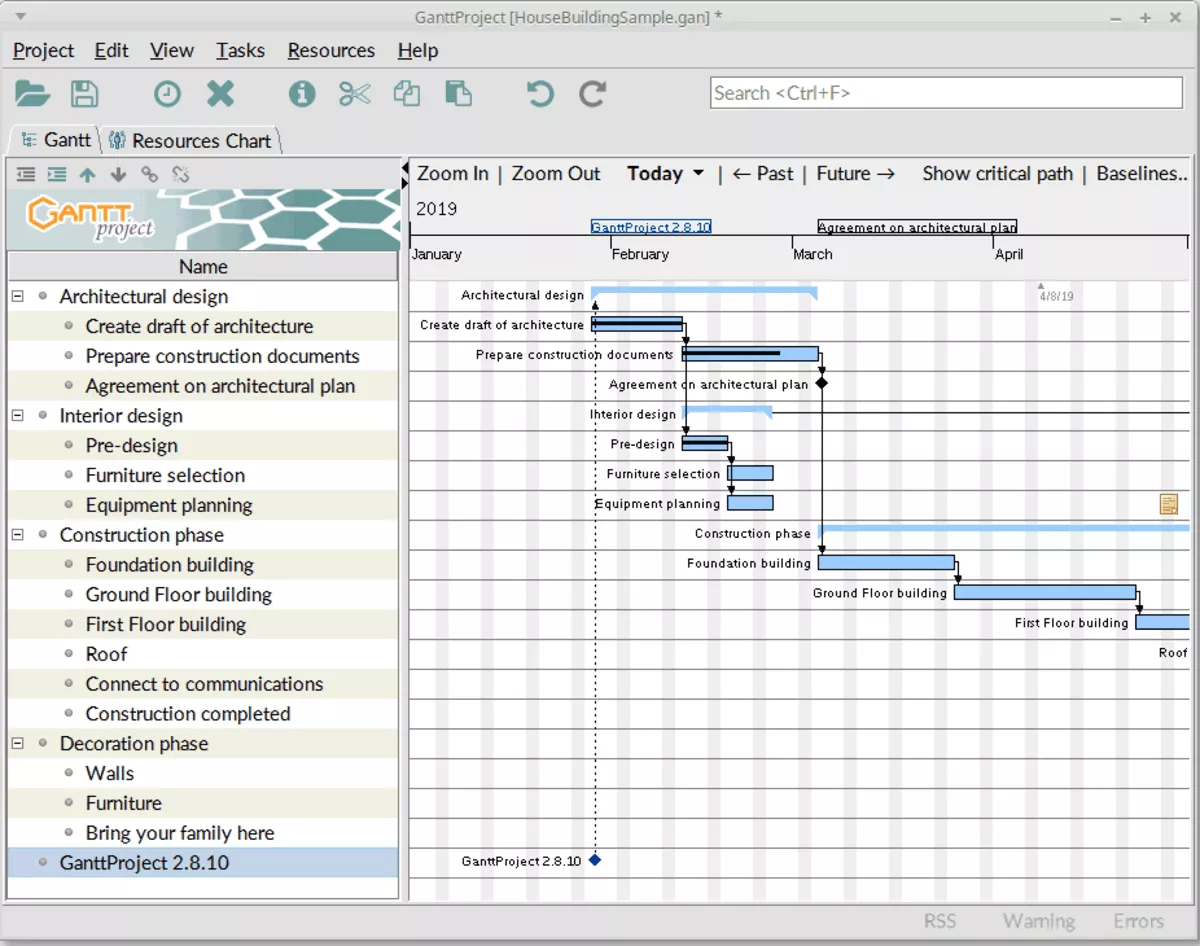Link the selected tasks together
Image resolution: width=1200 pixels, height=946 pixels.
point(150,173)
